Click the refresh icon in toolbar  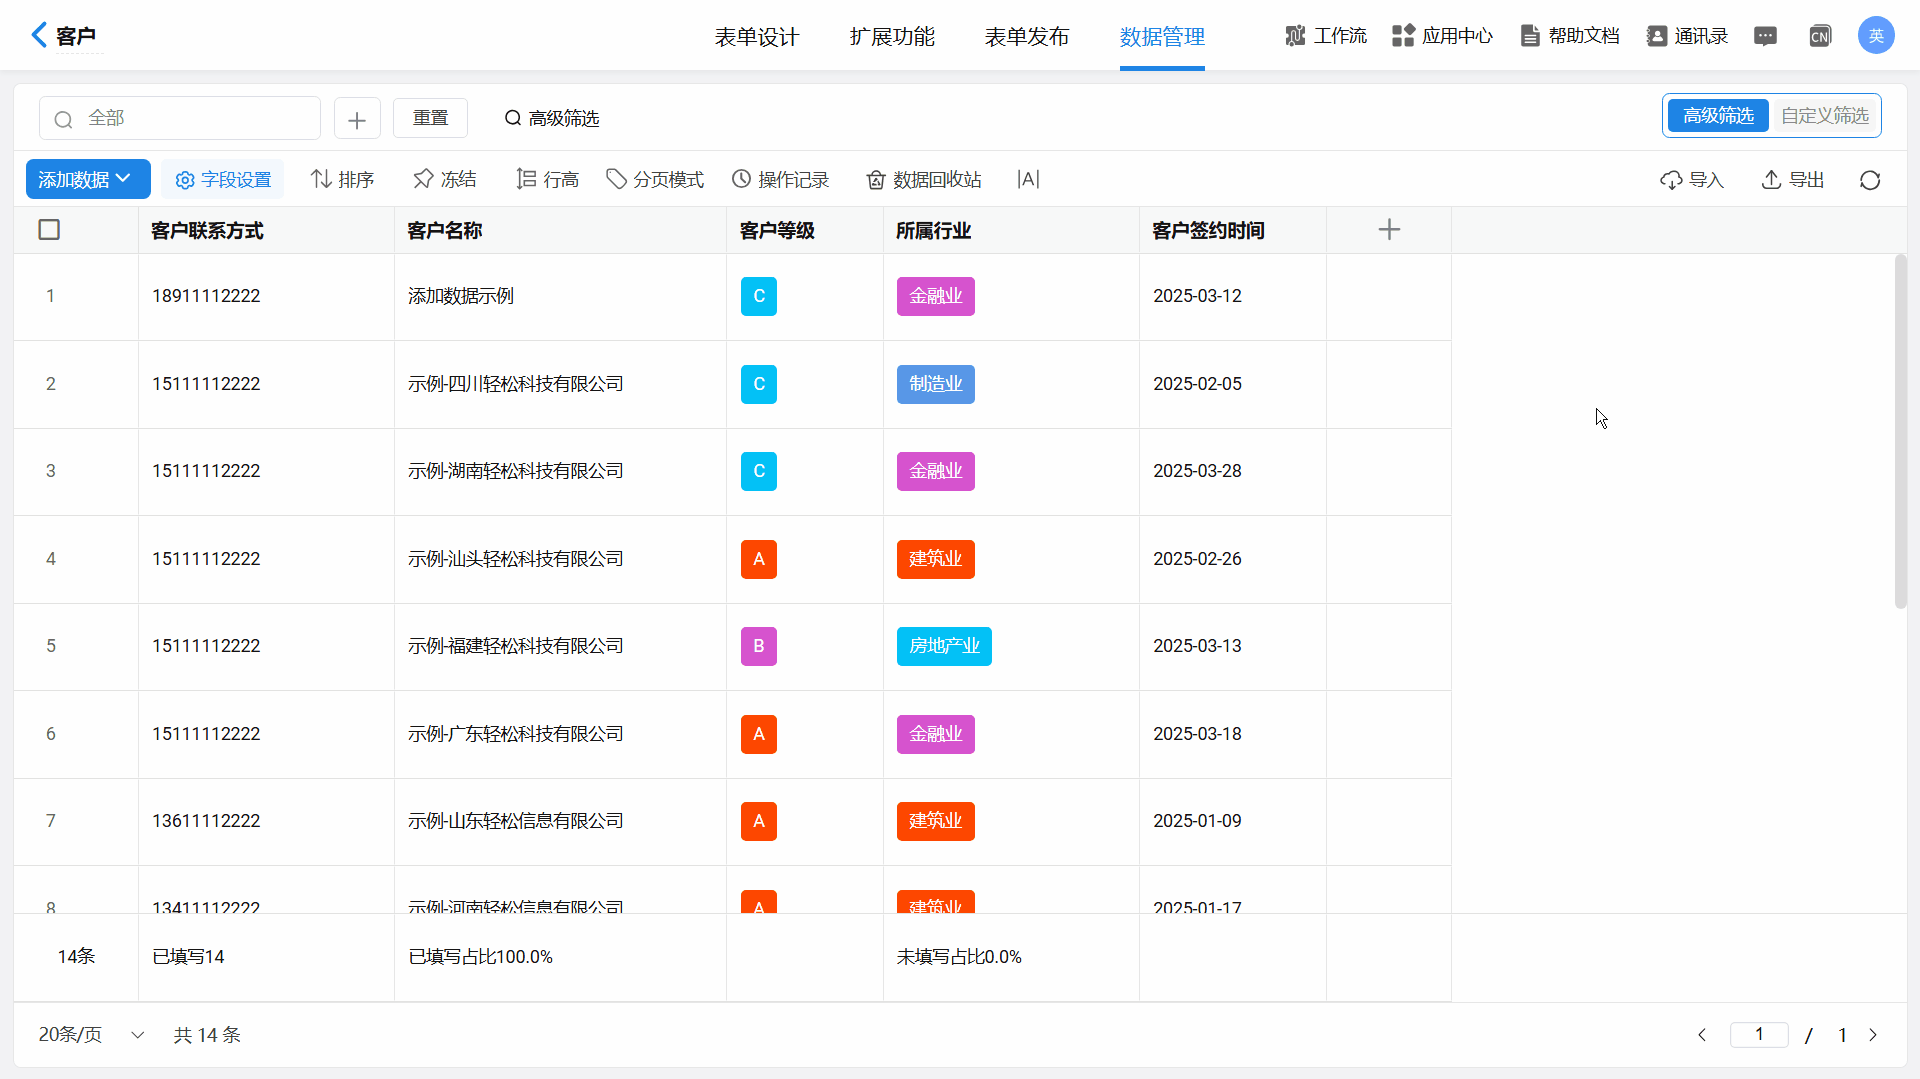tap(1869, 180)
